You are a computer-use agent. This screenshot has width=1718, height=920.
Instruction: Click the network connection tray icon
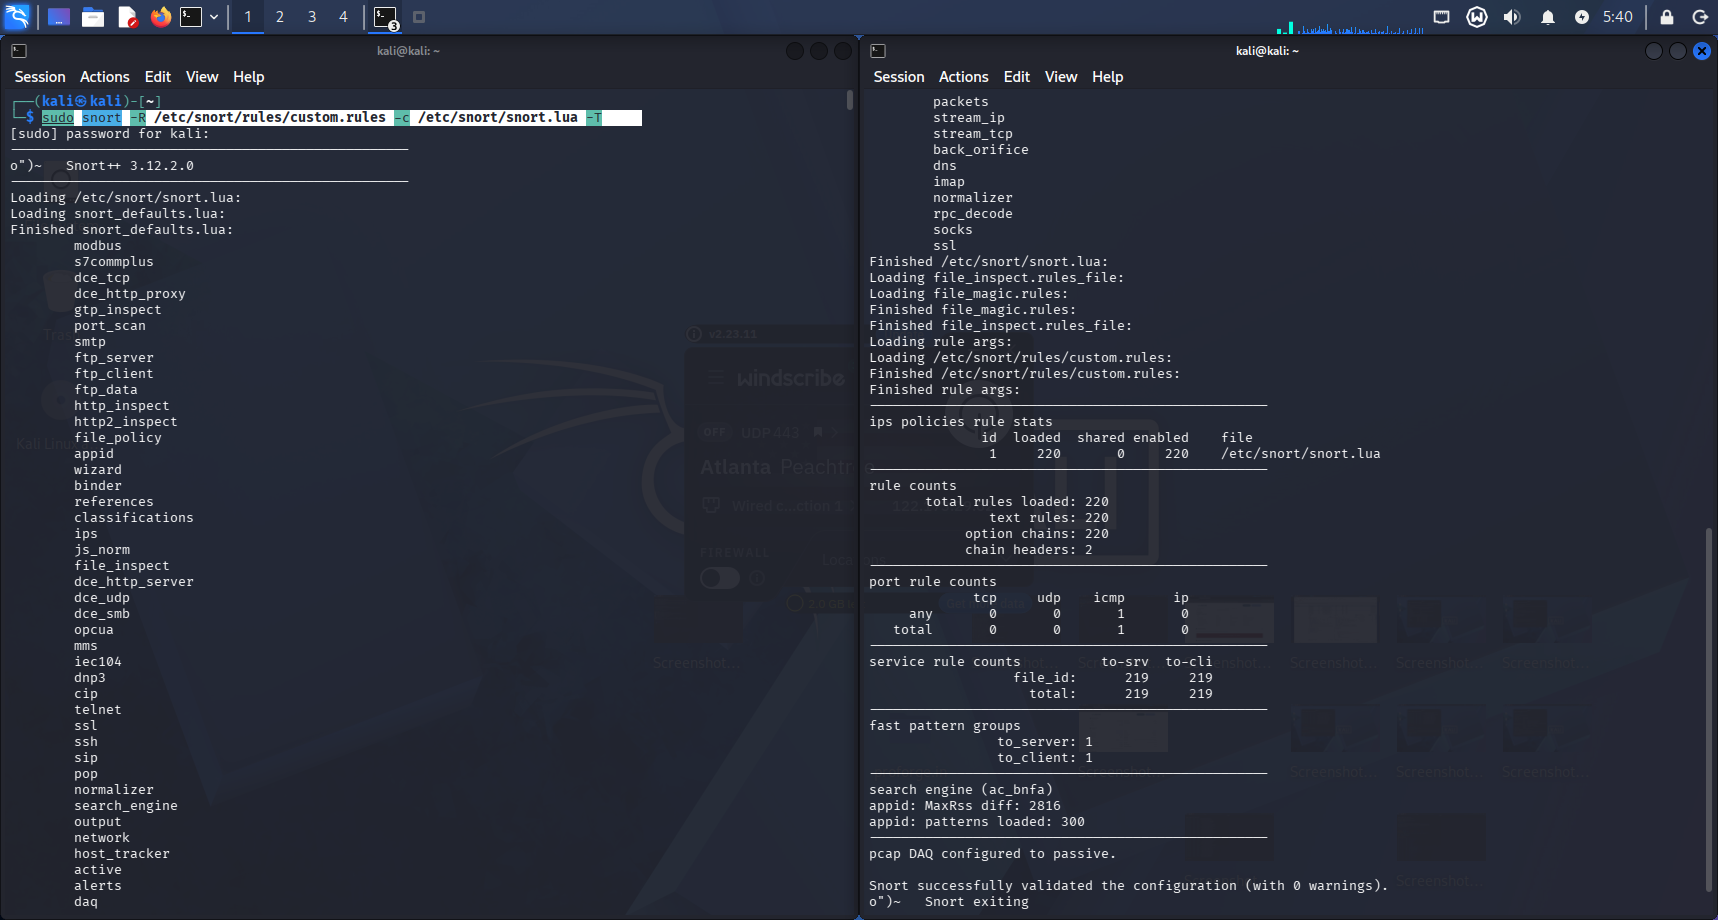click(x=1441, y=16)
